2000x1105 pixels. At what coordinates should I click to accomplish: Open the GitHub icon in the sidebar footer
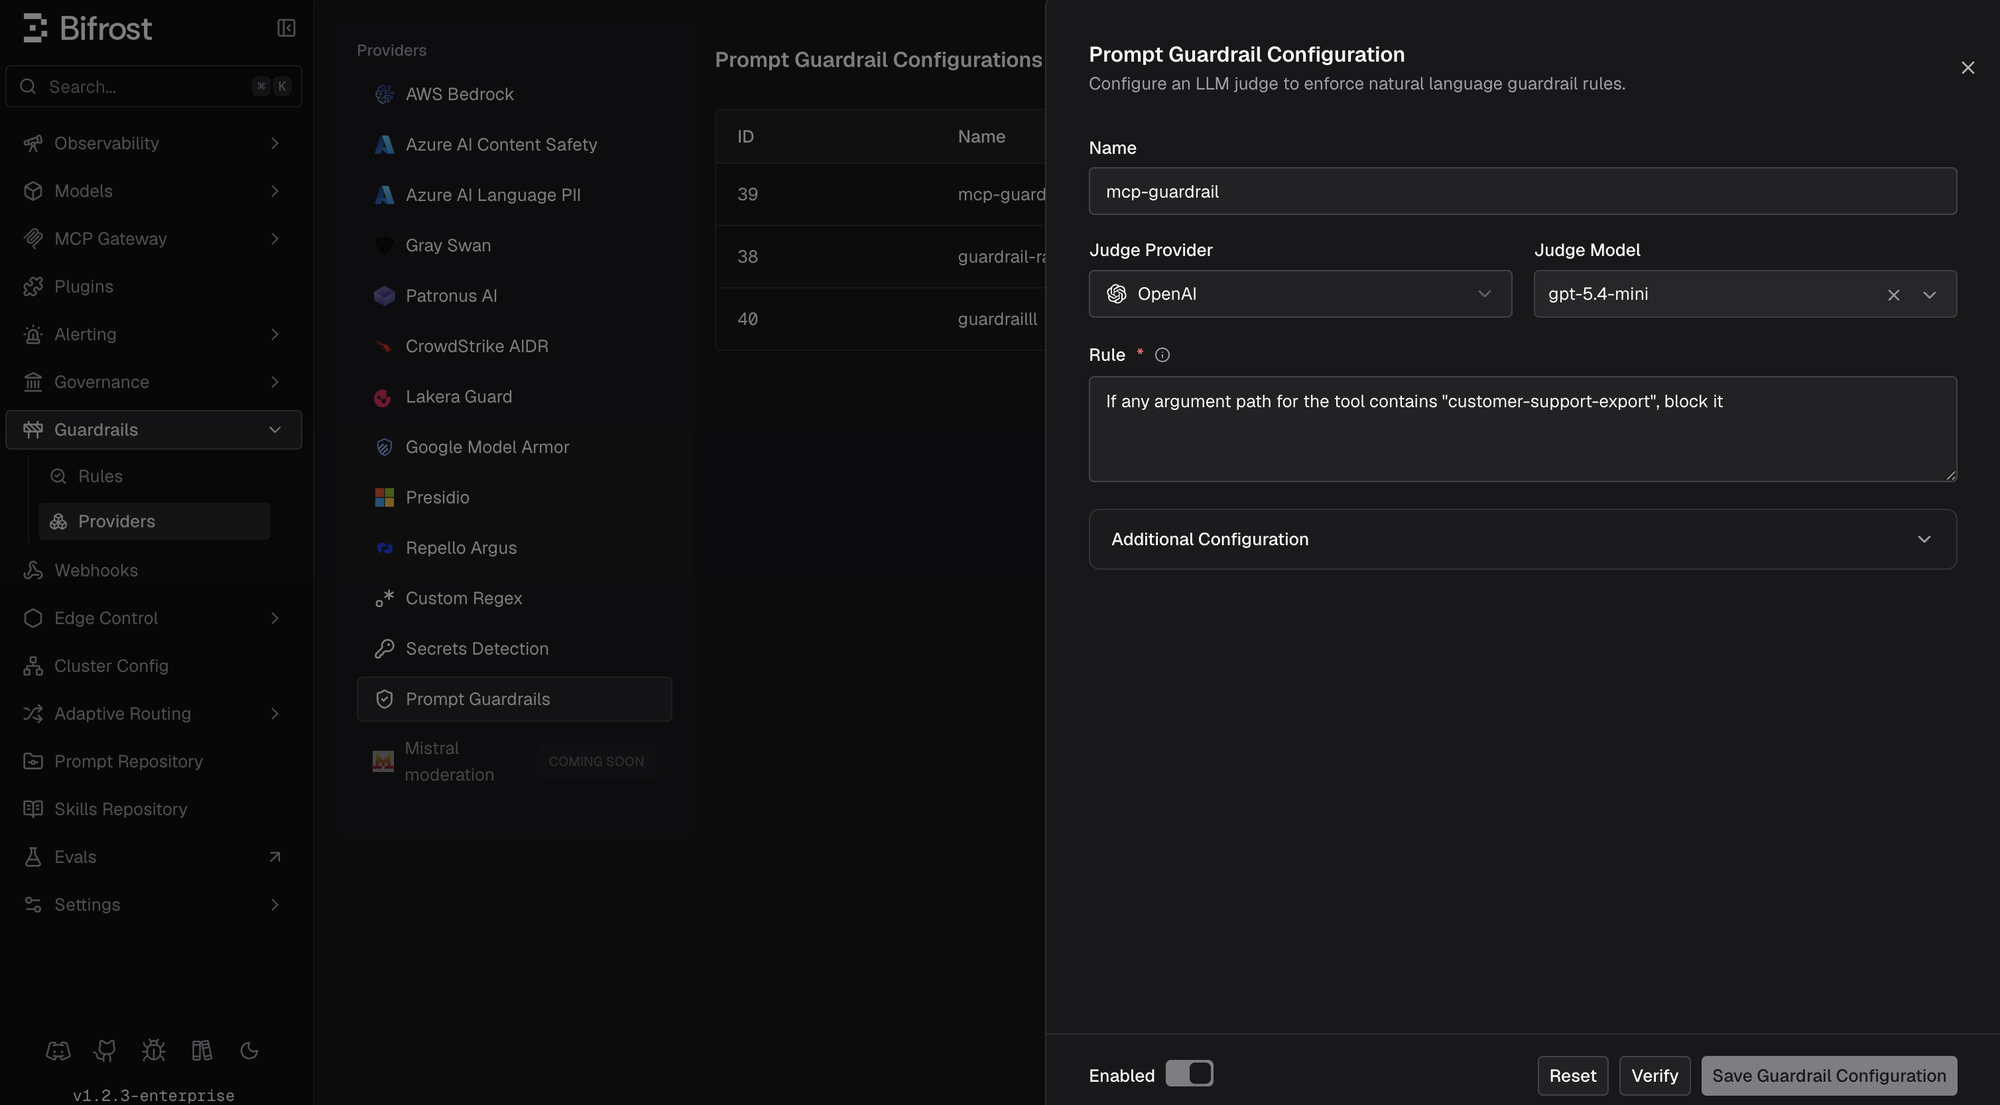coord(105,1050)
